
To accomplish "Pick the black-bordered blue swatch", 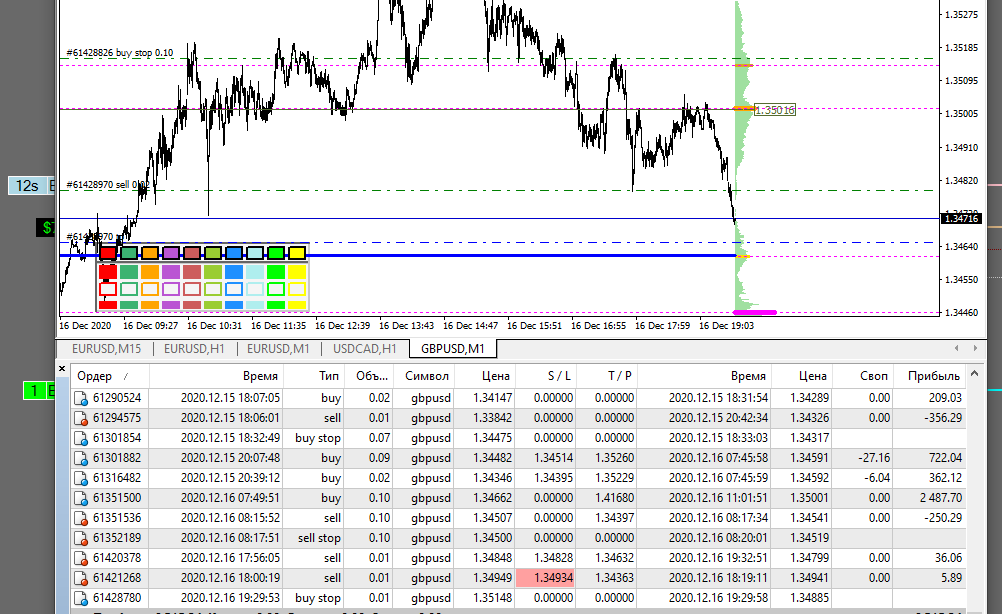I will click(x=234, y=253).
